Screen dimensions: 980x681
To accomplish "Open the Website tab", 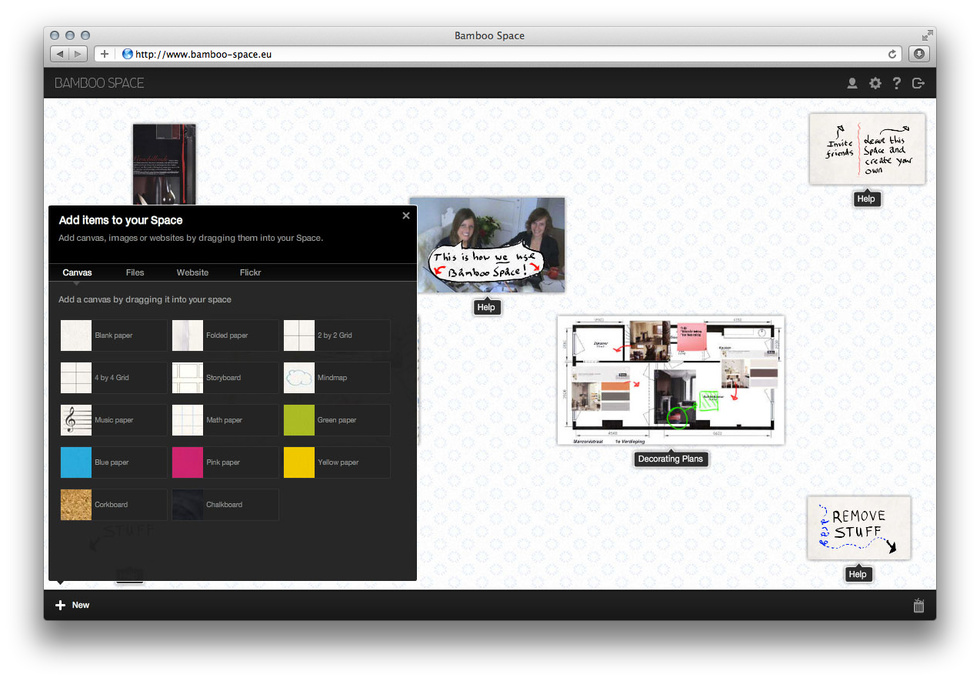I will (192, 272).
